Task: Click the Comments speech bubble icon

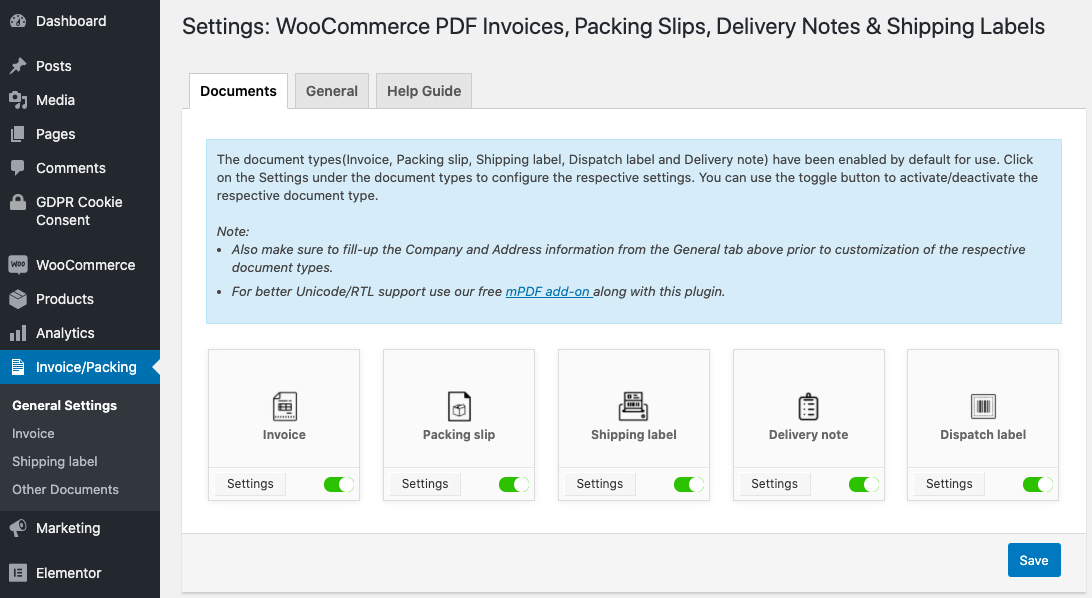Action: pos(18,168)
